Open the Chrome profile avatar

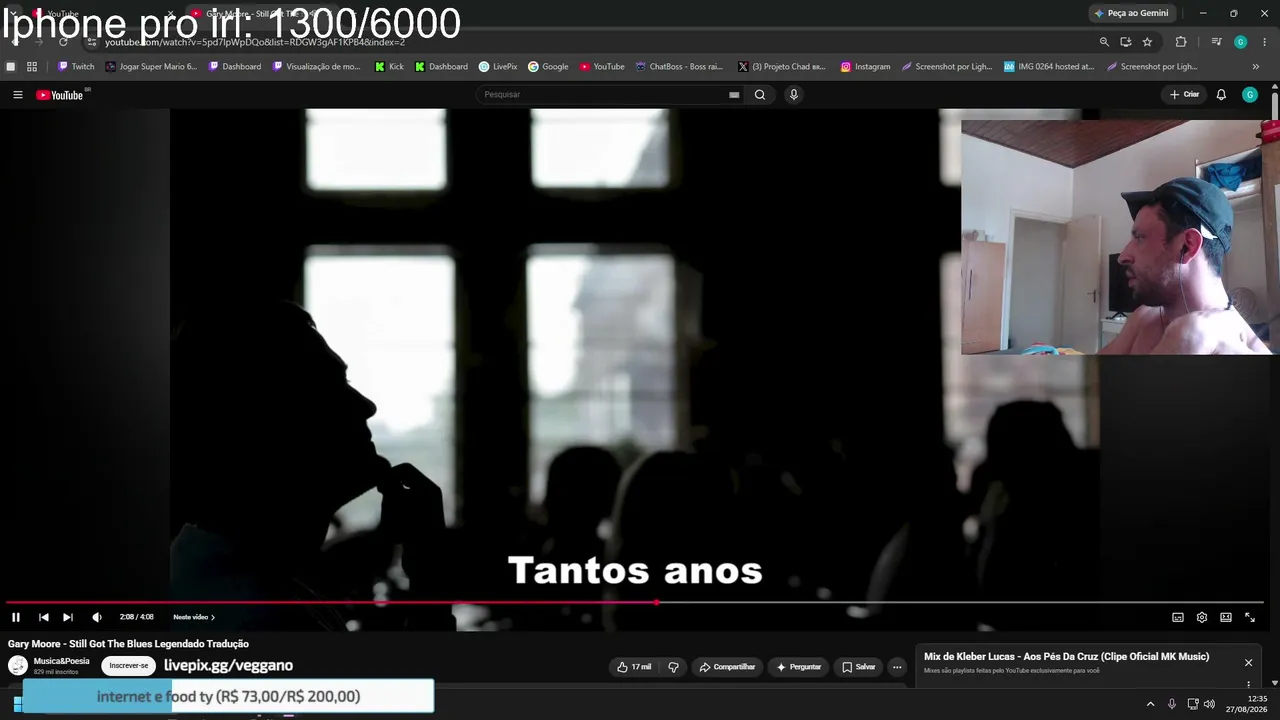(x=1240, y=42)
